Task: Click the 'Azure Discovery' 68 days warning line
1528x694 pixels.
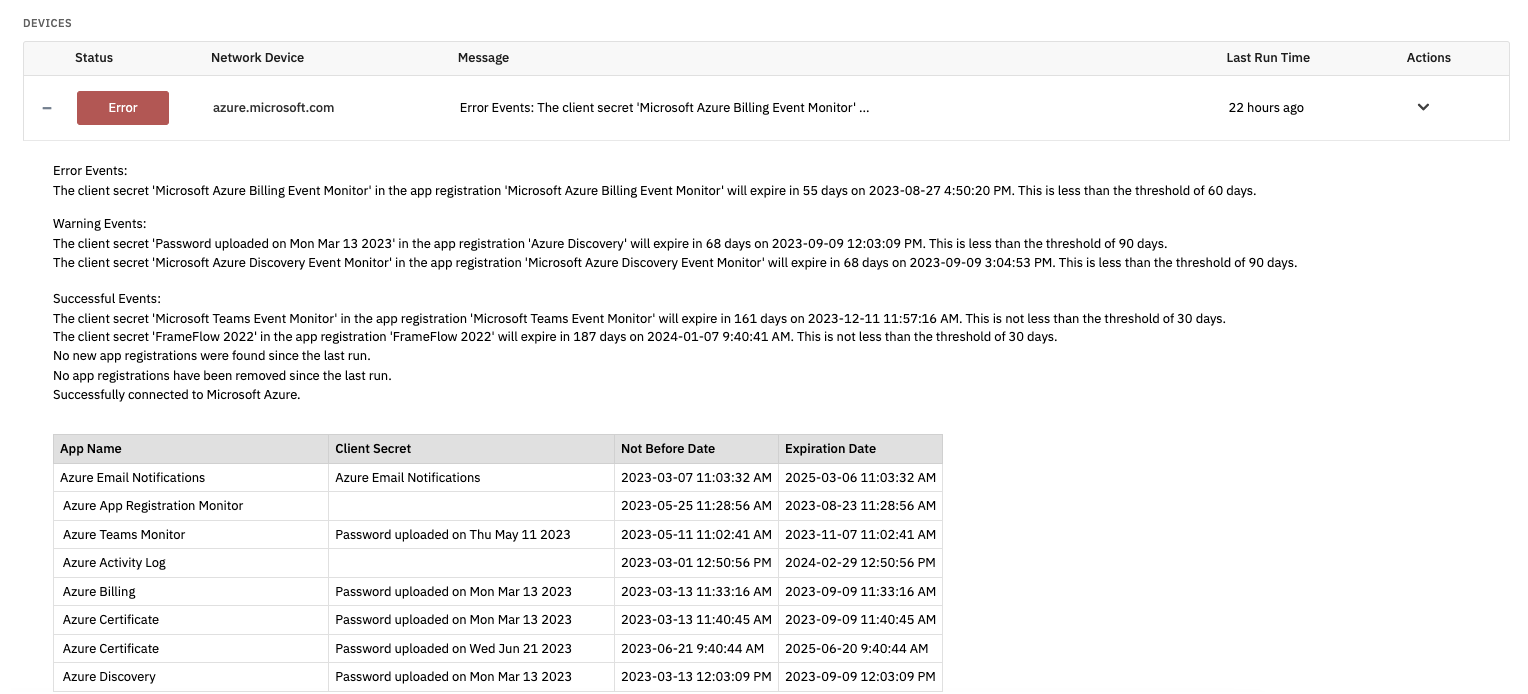Action: pyautogui.click(x=610, y=243)
